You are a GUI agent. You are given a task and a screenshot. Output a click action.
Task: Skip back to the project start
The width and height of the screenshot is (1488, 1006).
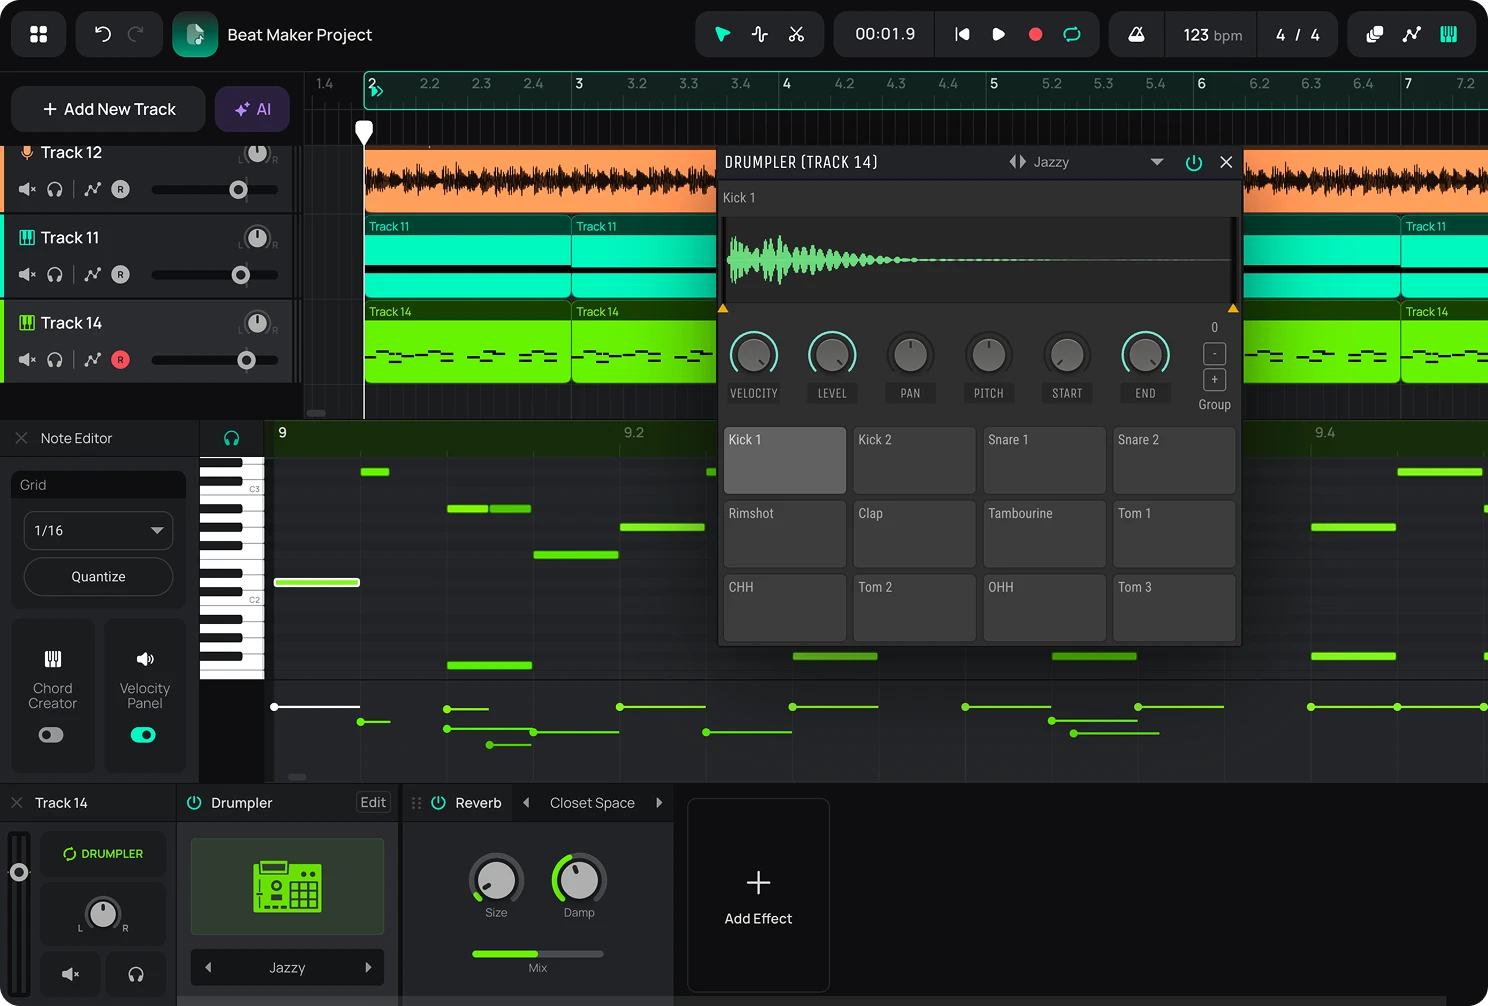(x=962, y=34)
